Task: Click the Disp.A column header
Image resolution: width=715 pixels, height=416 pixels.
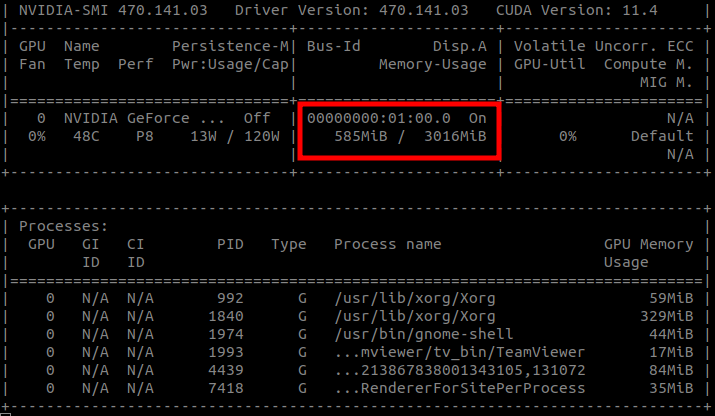Action: tap(460, 46)
